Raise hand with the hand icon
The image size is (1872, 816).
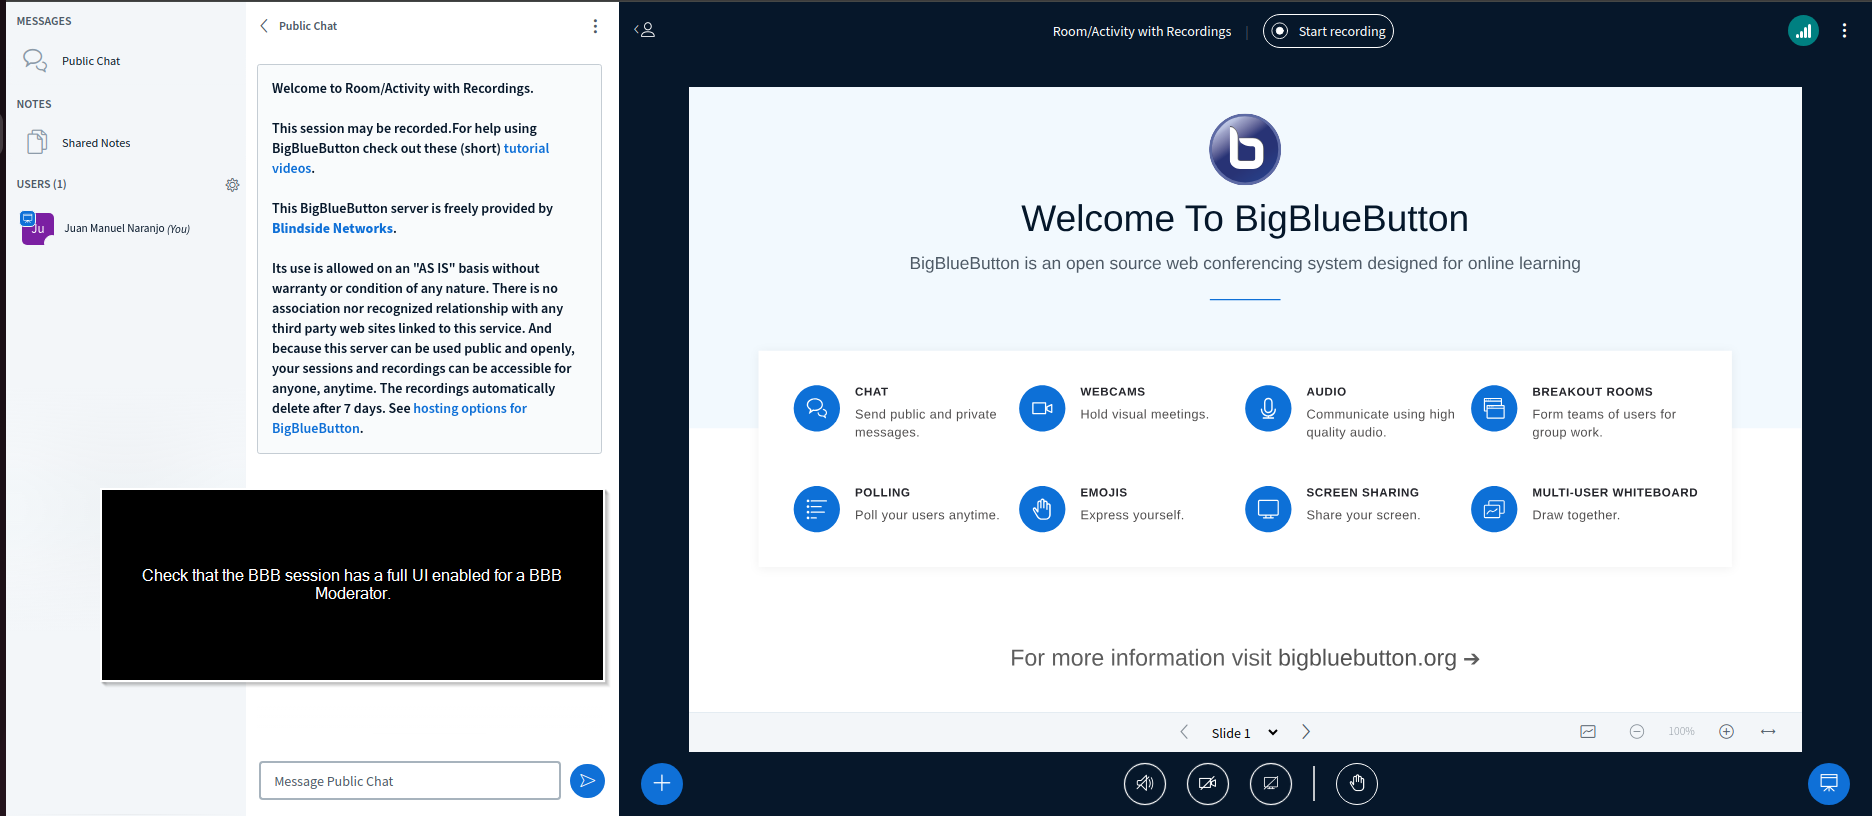1357,784
